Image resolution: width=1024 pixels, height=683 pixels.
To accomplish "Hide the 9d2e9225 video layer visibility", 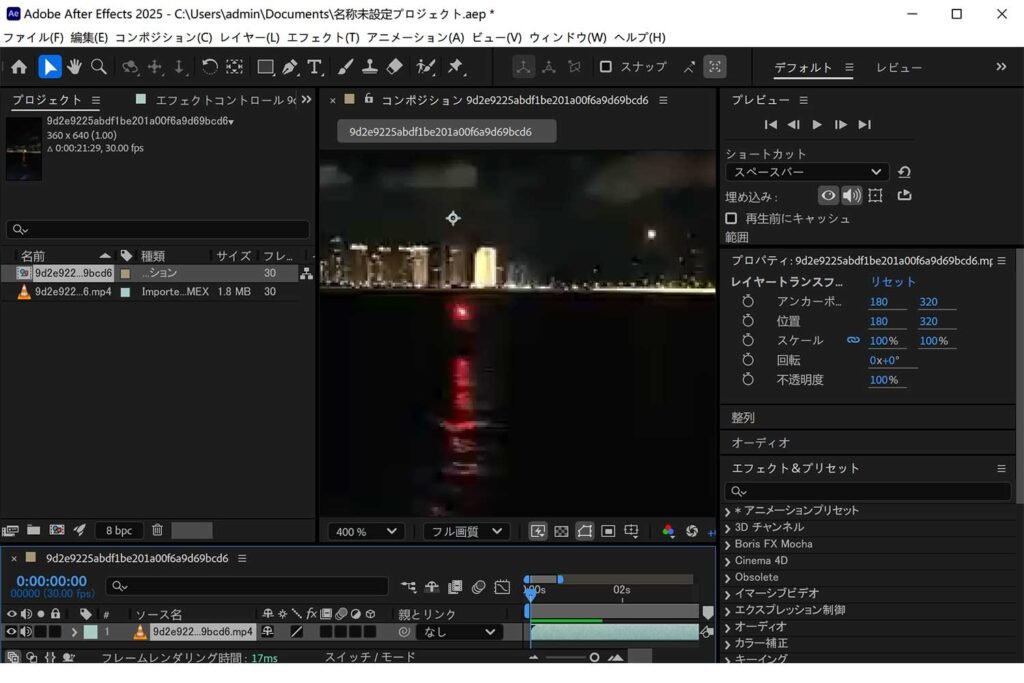I will [11, 631].
